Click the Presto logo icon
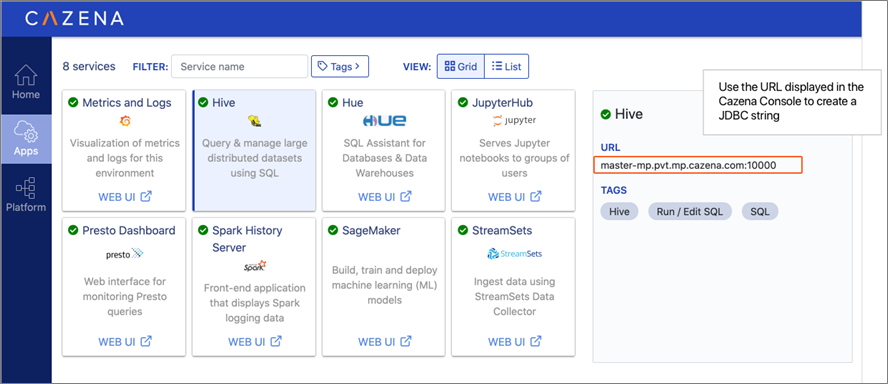Image resolution: width=888 pixels, height=384 pixels. 125,254
